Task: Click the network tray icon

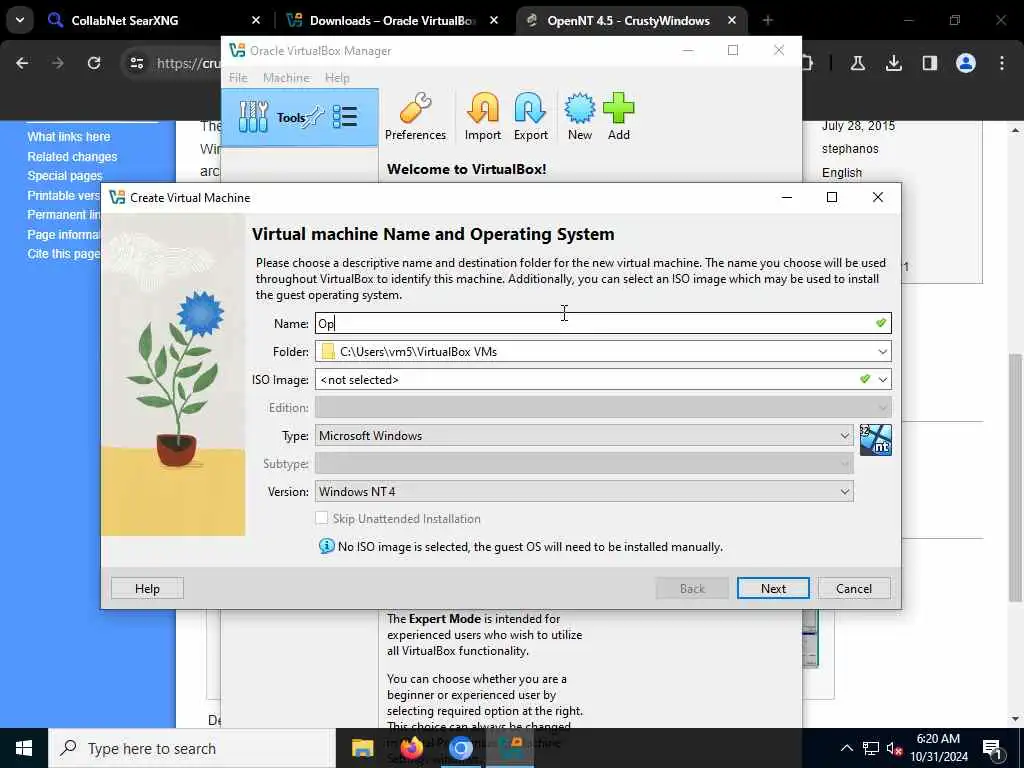Action: [871, 748]
